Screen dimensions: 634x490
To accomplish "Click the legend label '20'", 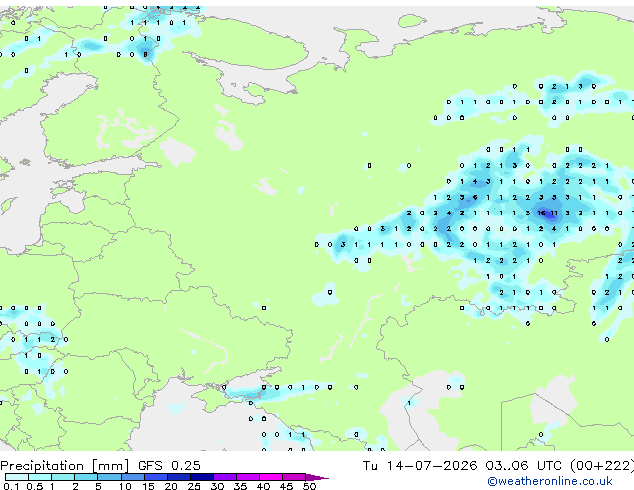I will point(171,486).
